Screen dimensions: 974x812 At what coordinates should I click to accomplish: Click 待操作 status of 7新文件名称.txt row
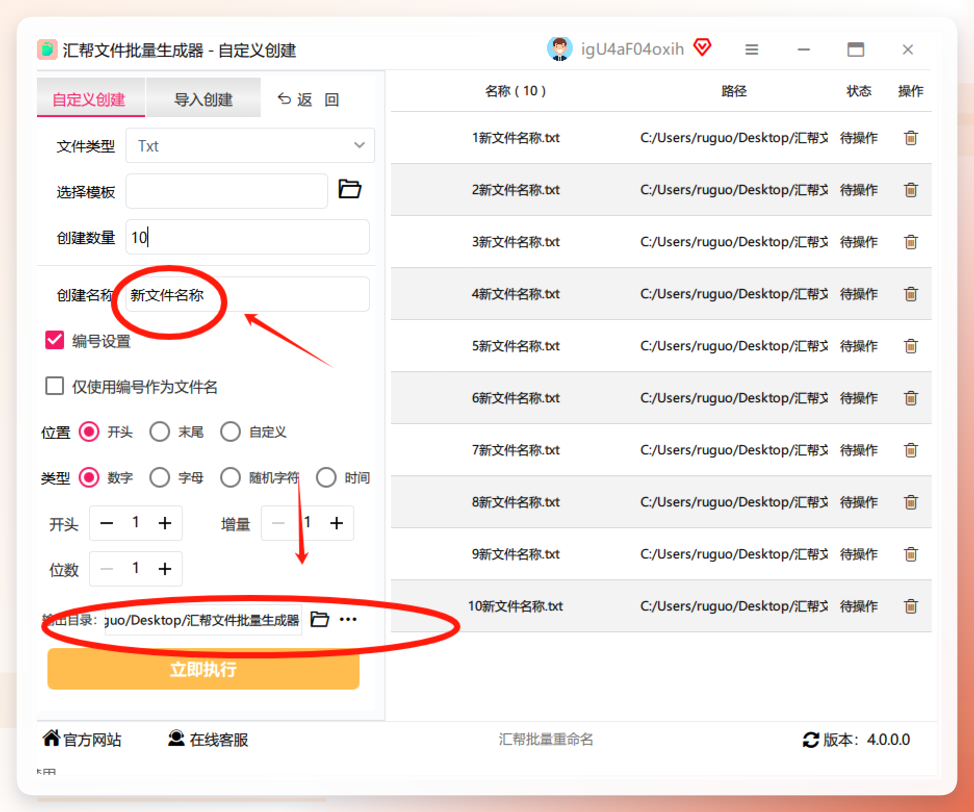(x=858, y=450)
